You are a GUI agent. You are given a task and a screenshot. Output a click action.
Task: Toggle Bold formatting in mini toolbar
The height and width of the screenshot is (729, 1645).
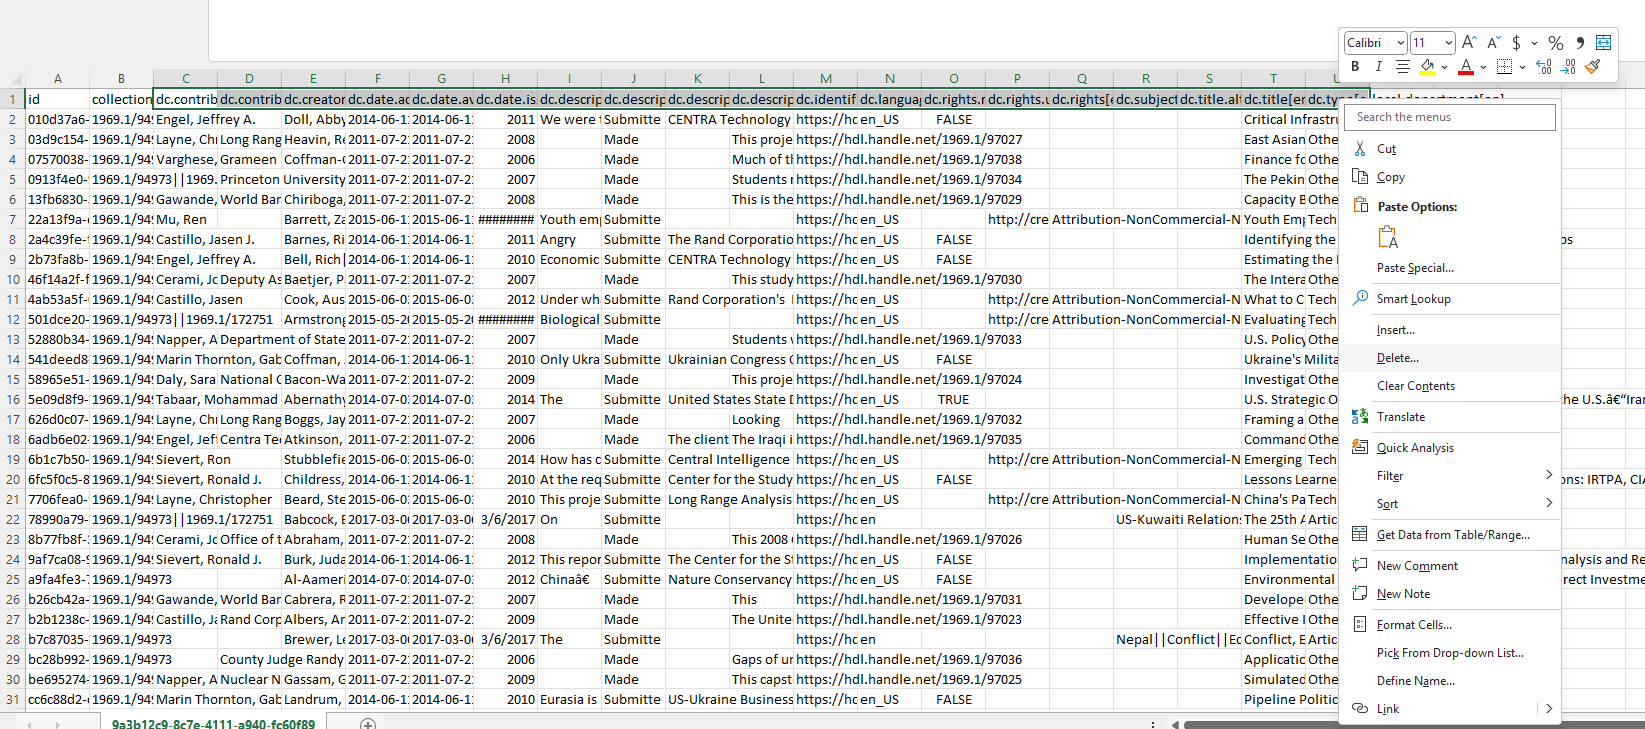coord(1355,67)
